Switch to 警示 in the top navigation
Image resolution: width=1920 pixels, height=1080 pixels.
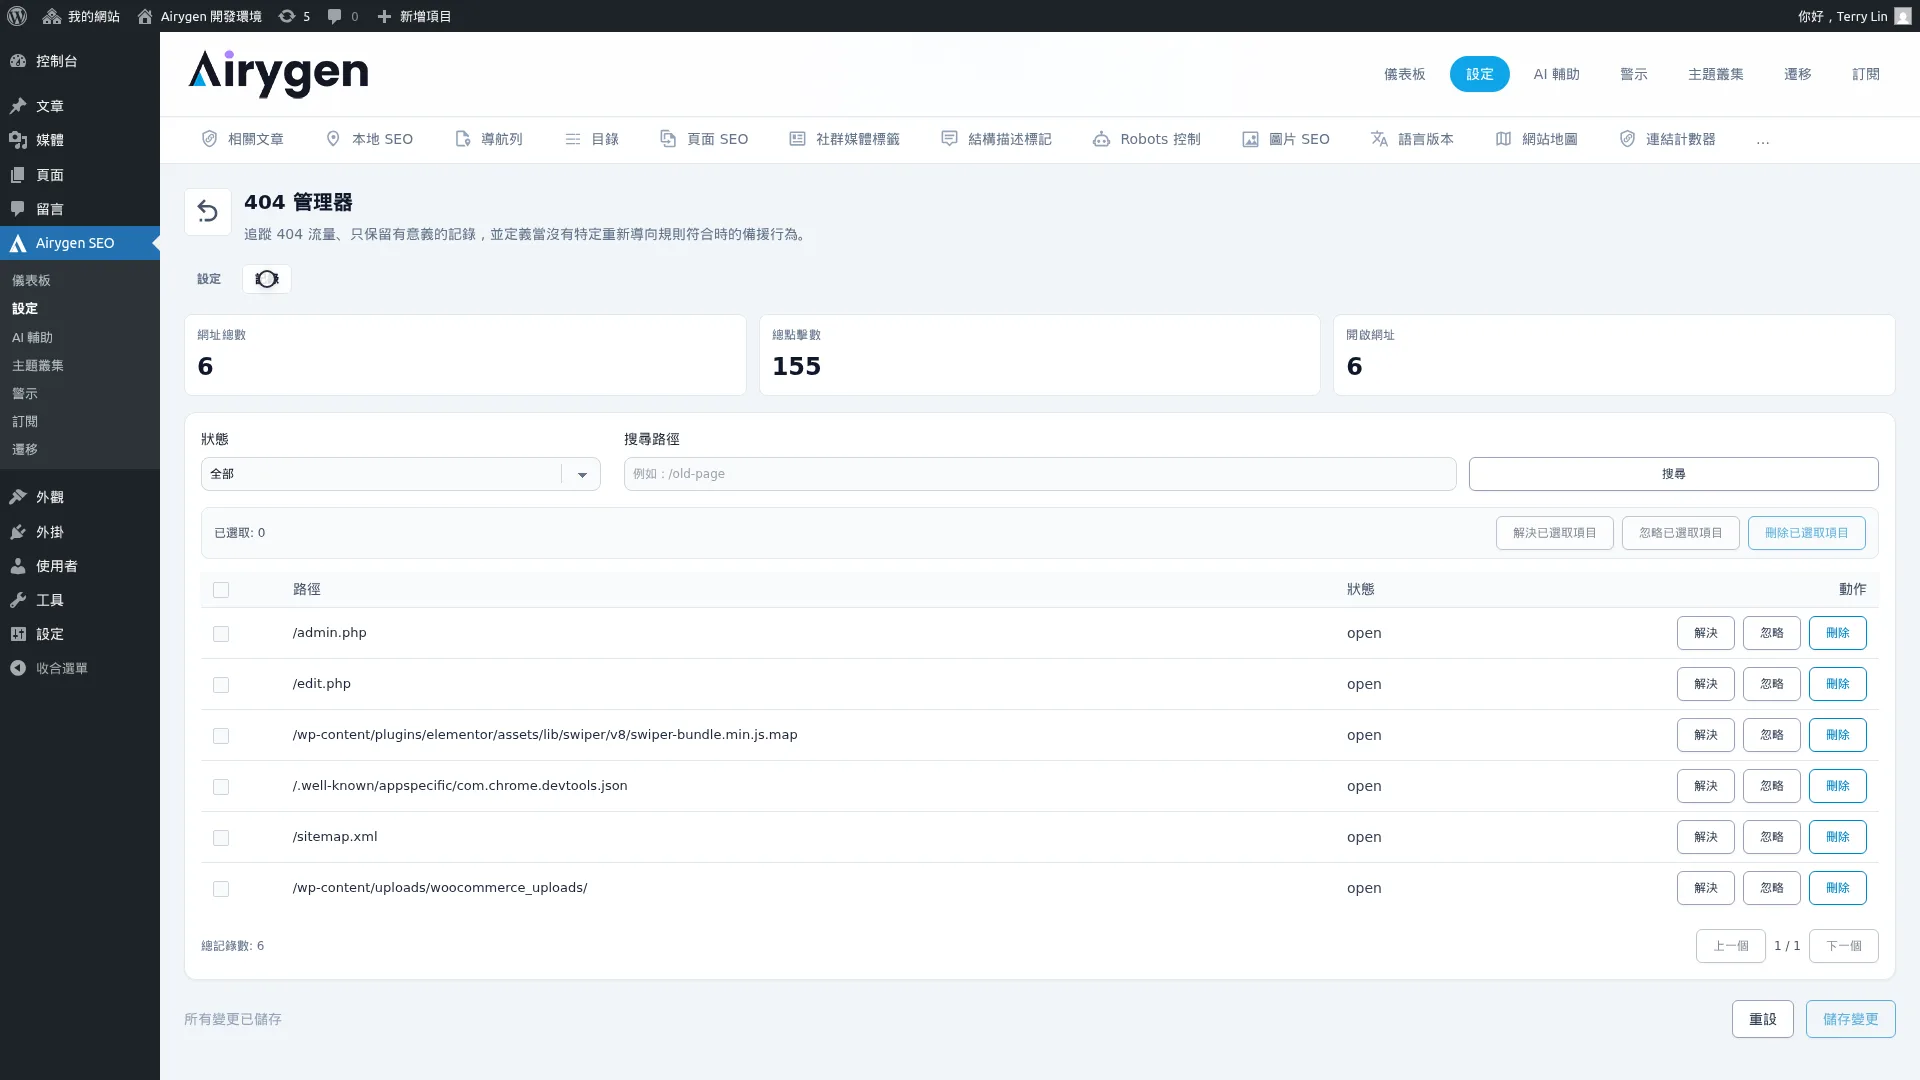1634,74
